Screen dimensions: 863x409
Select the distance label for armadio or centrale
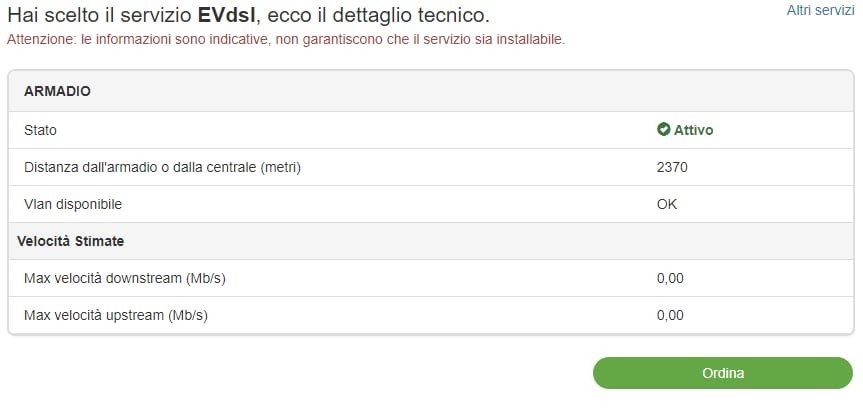pyautogui.click(x=162, y=167)
